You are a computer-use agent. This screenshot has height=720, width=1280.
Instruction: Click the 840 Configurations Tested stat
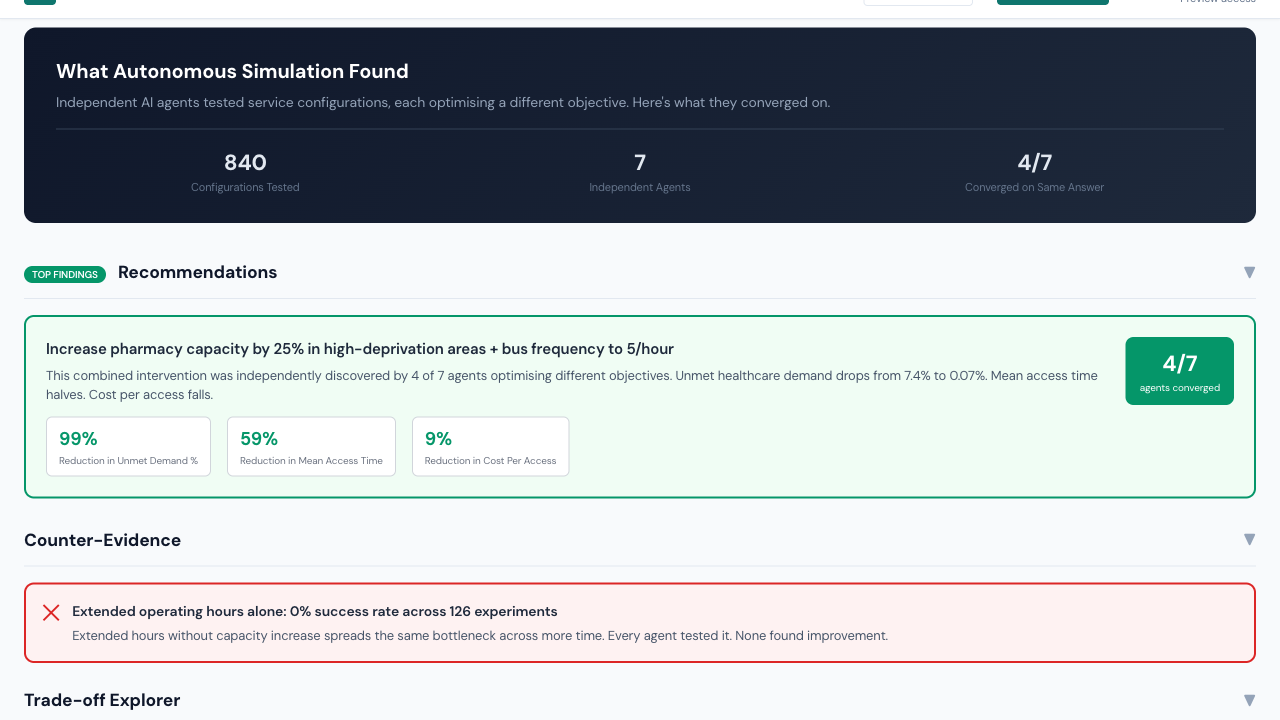[244, 171]
